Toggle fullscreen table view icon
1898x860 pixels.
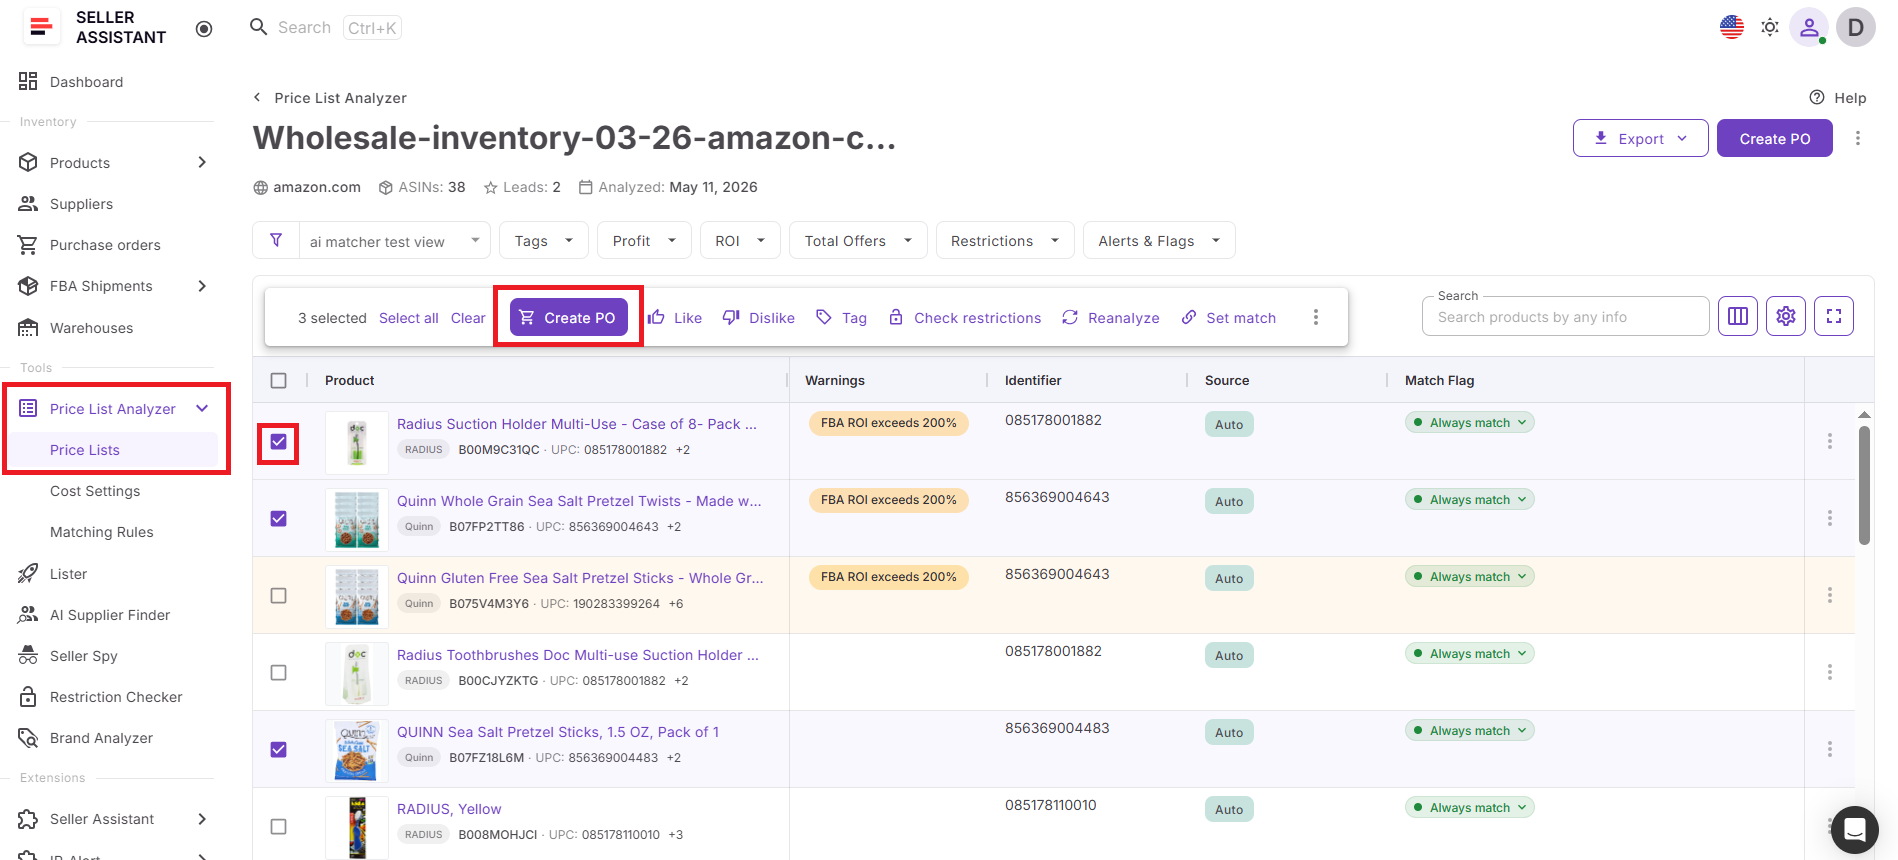1834,316
